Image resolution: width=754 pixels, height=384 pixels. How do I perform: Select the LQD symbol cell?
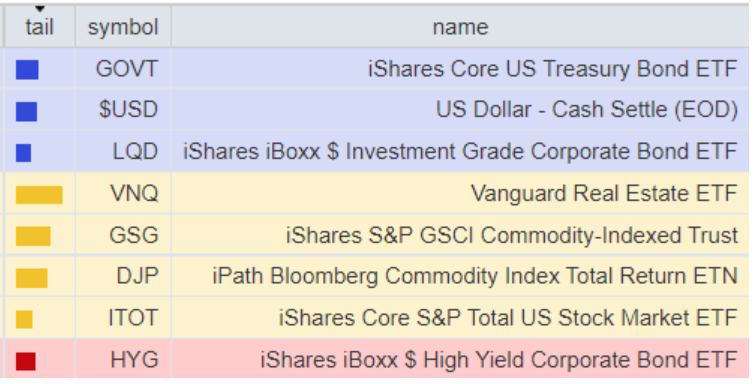123,151
